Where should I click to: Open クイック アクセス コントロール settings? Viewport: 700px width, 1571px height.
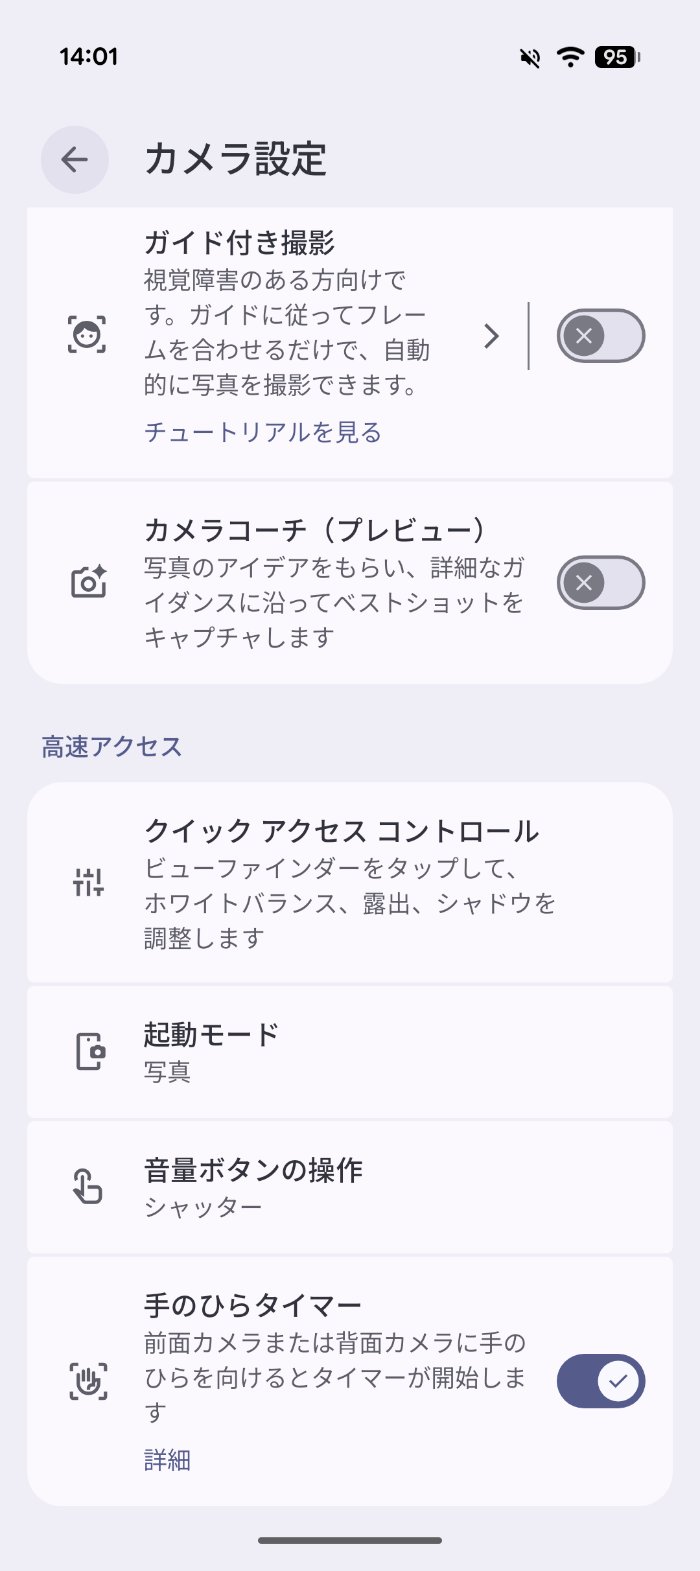(x=350, y=883)
